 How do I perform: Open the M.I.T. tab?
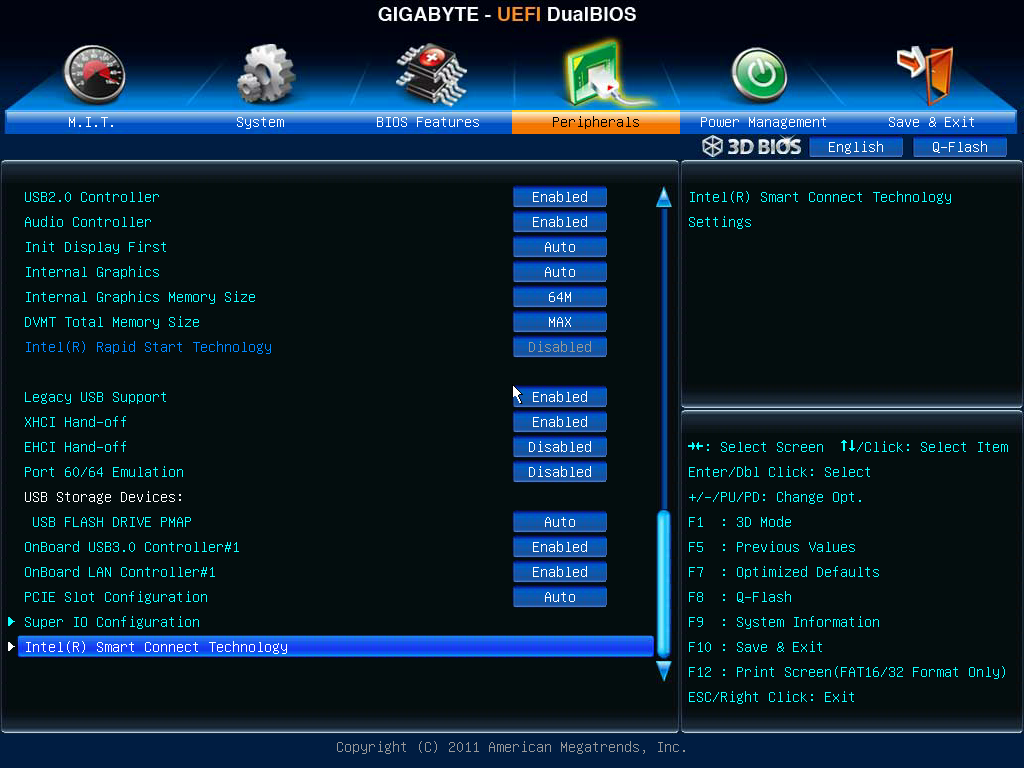91,122
